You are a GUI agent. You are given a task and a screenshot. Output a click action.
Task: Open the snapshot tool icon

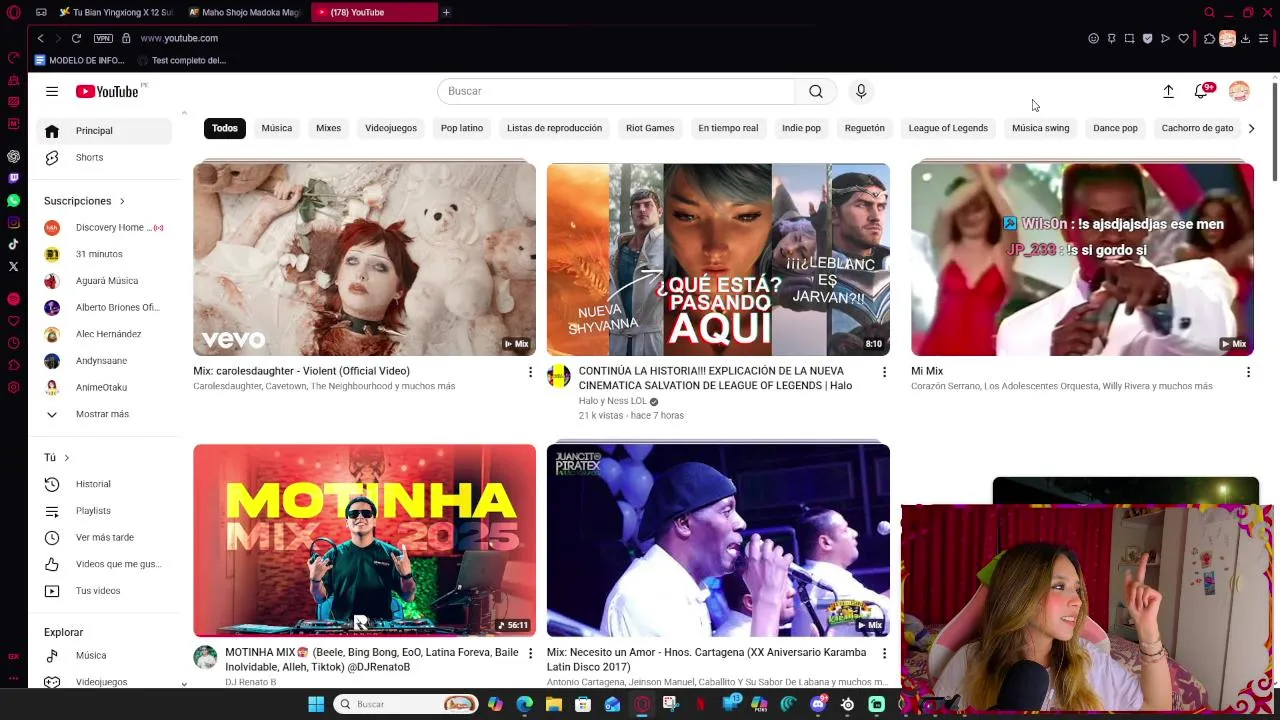tap(1129, 38)
